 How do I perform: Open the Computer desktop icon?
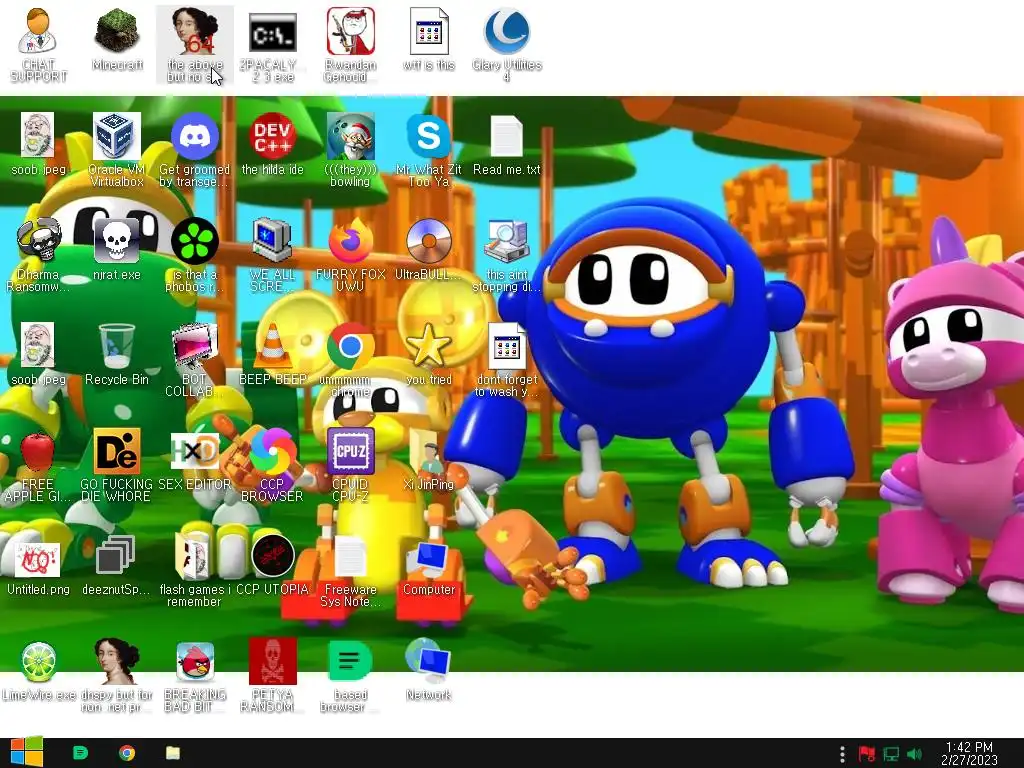click(429, 557)
